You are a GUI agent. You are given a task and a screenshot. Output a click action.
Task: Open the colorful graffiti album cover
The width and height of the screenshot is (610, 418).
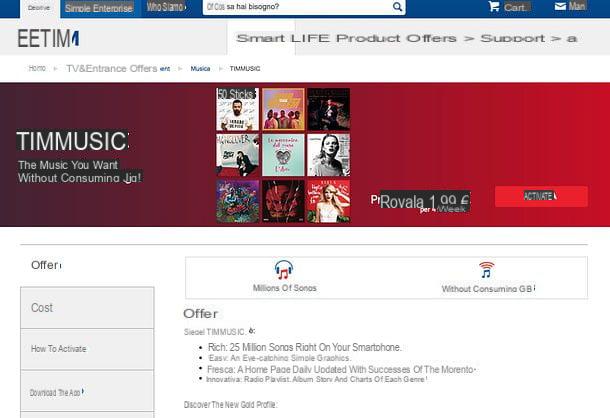point(238,201)
